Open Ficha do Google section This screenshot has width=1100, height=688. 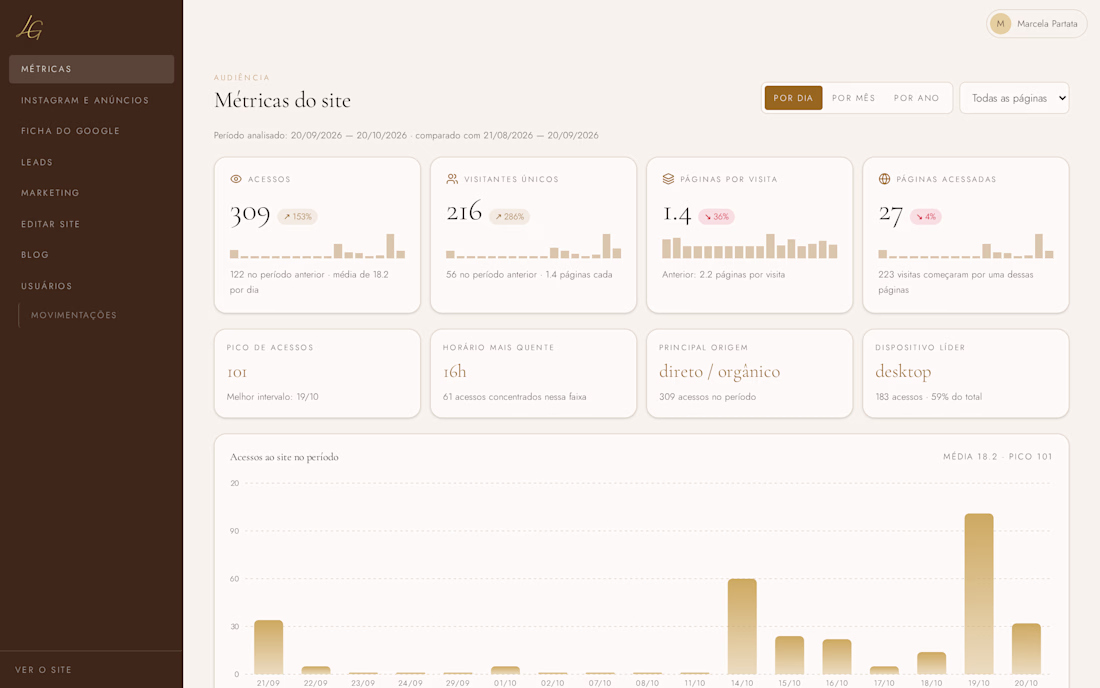pos(92,131)
